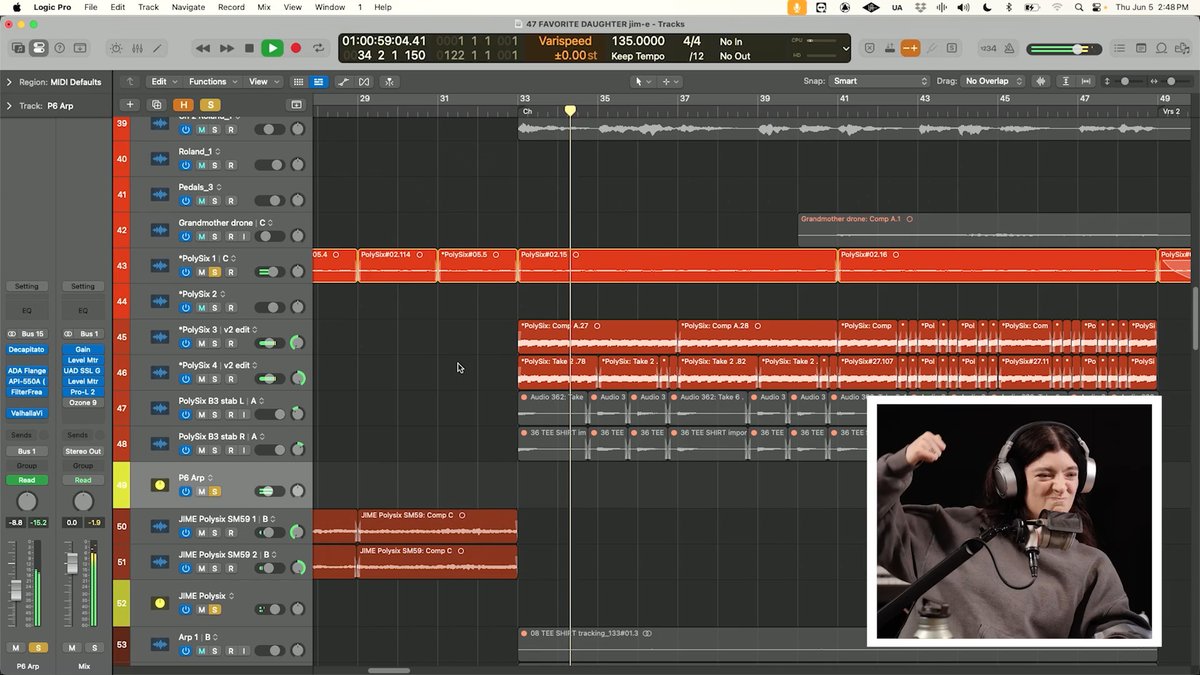Open the Decapitato plug-in slot
Viewport: 1200px width, 675px height.
click(x=27, y=350)
